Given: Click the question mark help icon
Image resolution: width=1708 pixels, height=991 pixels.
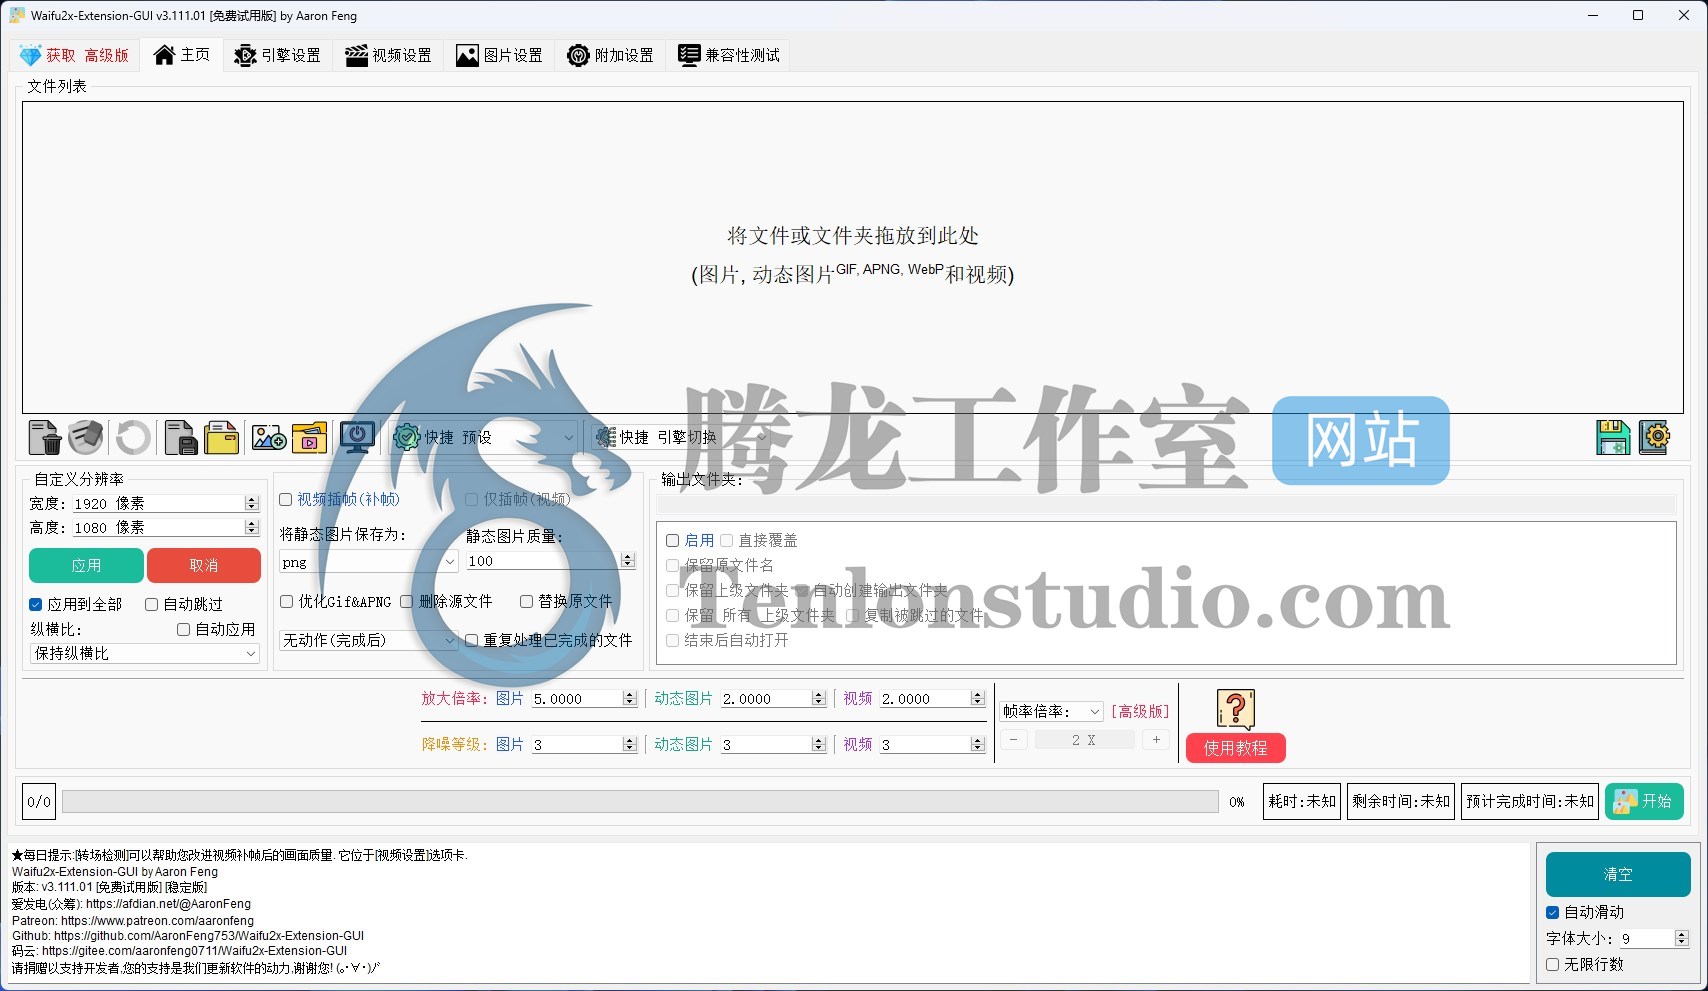Looking at the screenshot, I should (x=1236, y=709).
